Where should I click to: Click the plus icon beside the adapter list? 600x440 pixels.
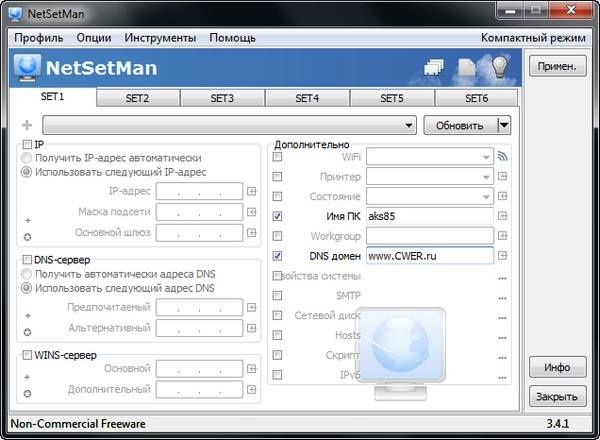27,126
